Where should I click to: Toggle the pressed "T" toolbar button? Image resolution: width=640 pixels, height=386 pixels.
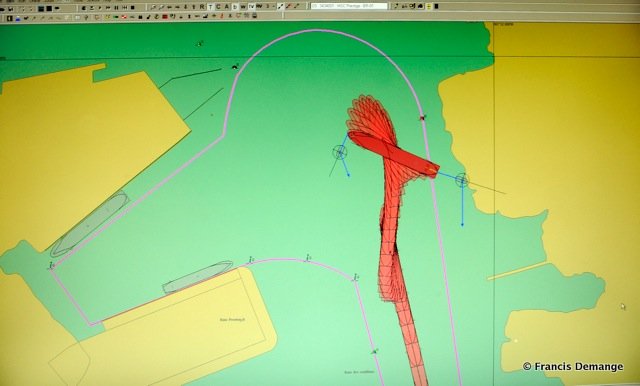tap(210, 7)
